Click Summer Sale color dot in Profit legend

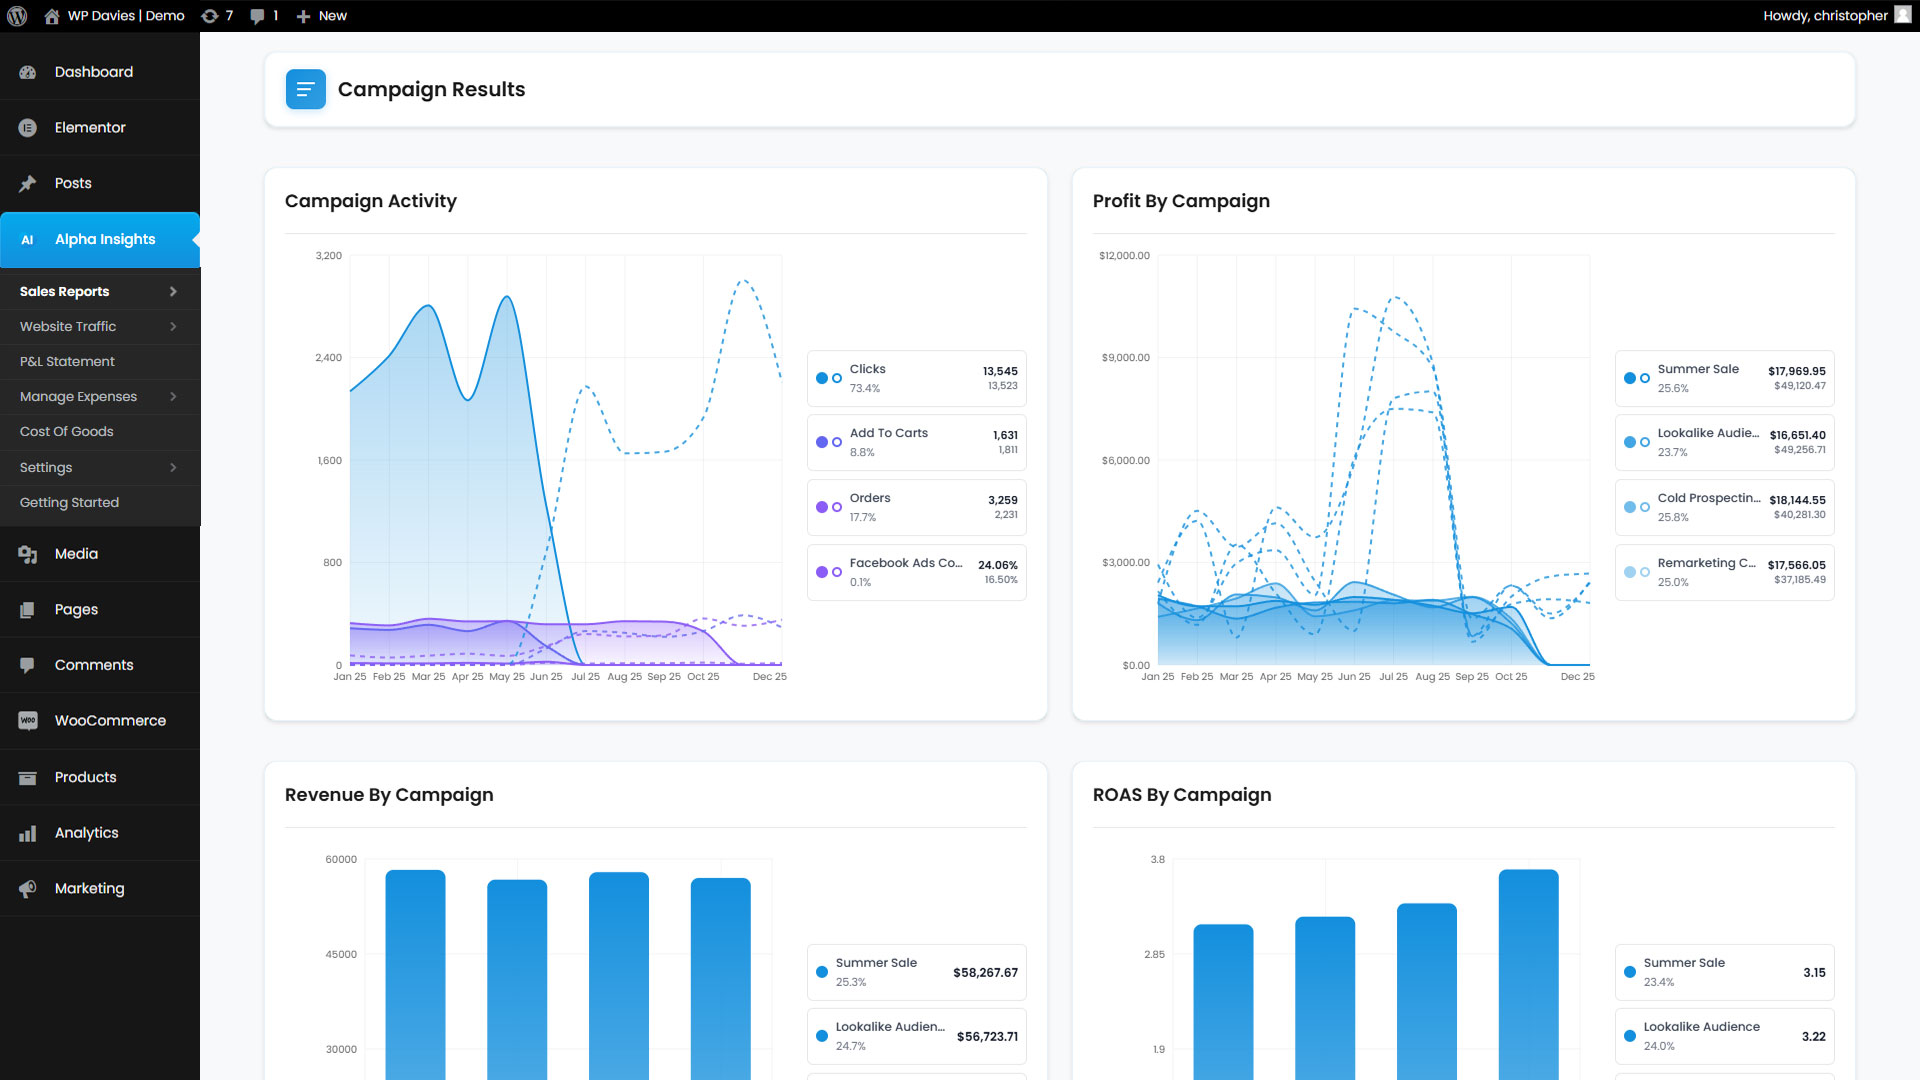[1630, 378]
